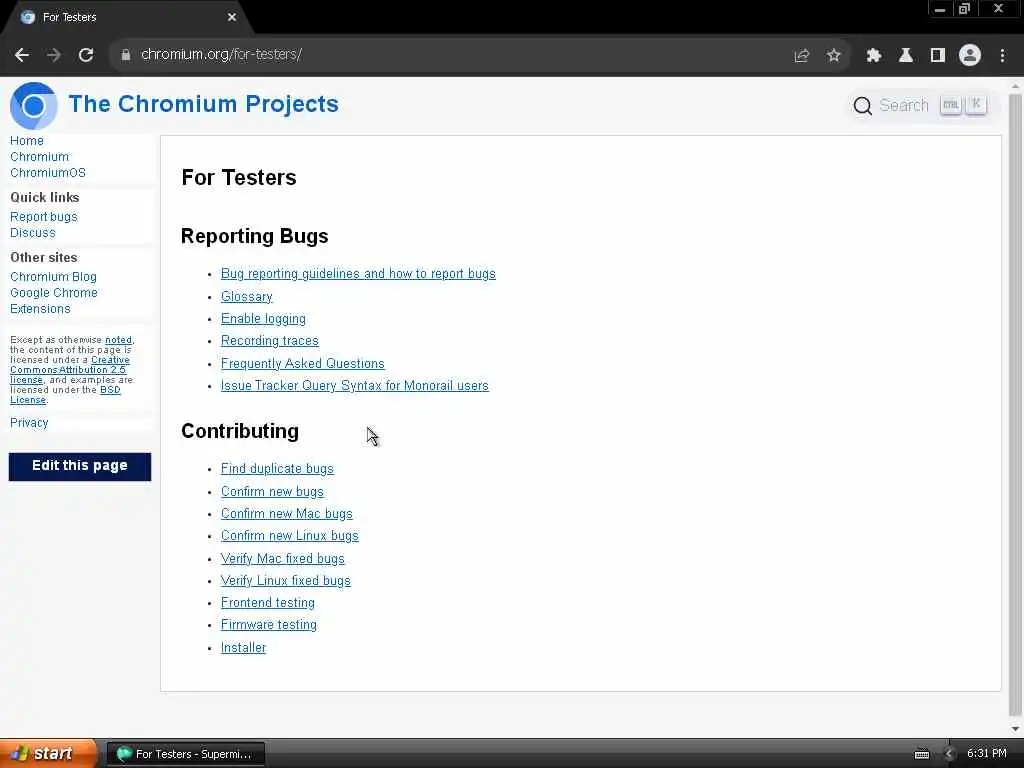The image size is (1024, 768).
Task: Open Bug reporting guidelines link
Action: 358,274
